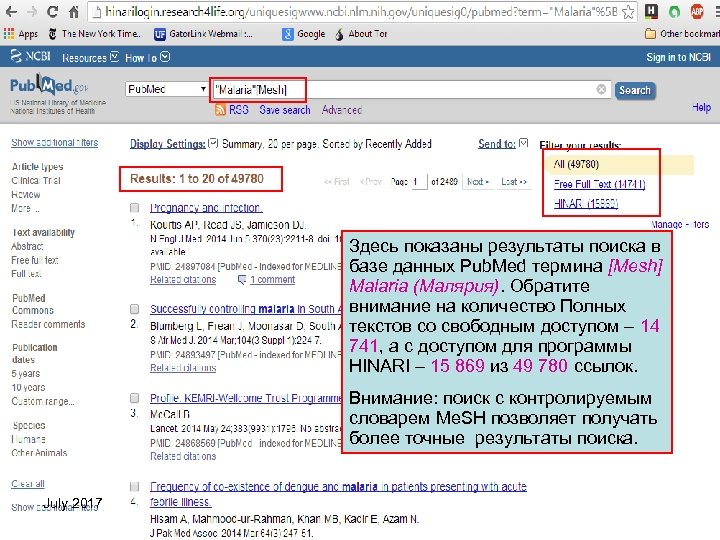The height and width of the screenshot is (540, 720).
Task: Open the GatorLink Webmail bookmark
Action: point(203,34)
